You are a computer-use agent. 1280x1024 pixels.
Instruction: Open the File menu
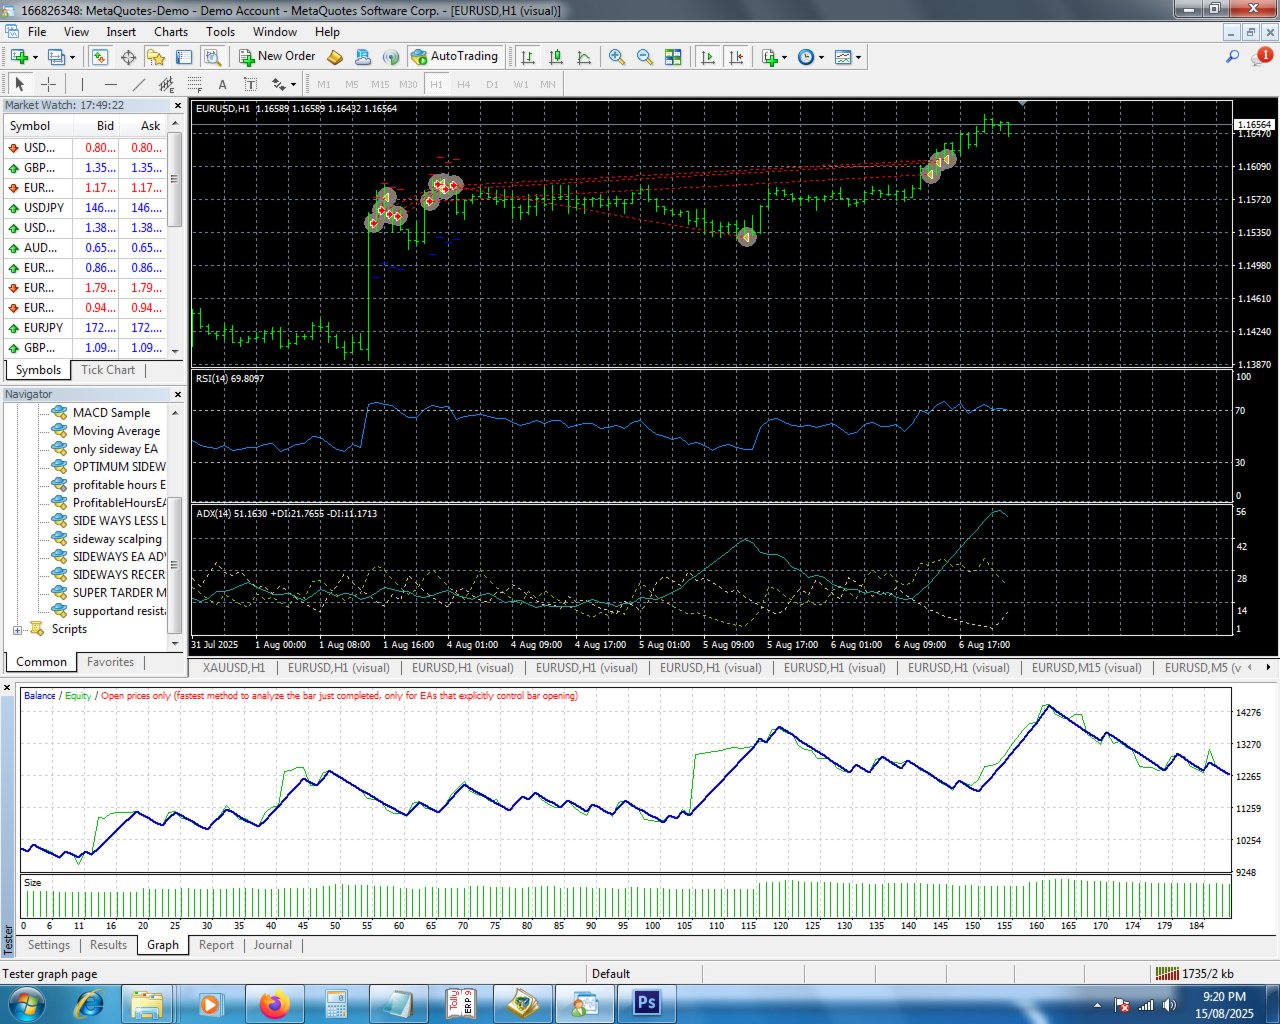click(37, 32)
